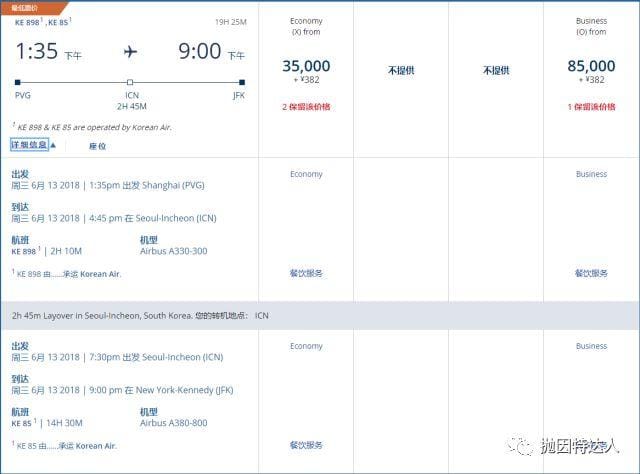640x474 pixels.
Task: Click 'KE 85 | 14H 30M' flight detail
Action: (47, 423)
